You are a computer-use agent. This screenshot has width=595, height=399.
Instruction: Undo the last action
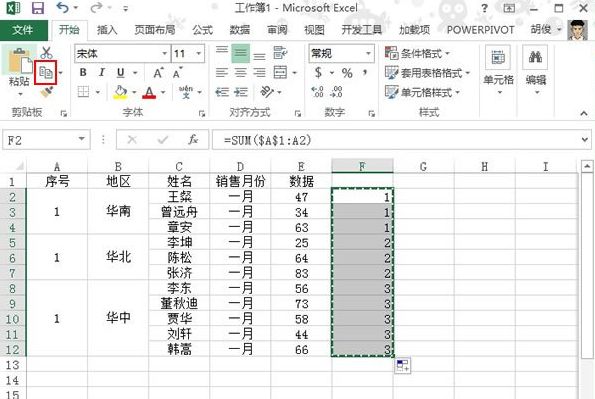tap(62, 8)
